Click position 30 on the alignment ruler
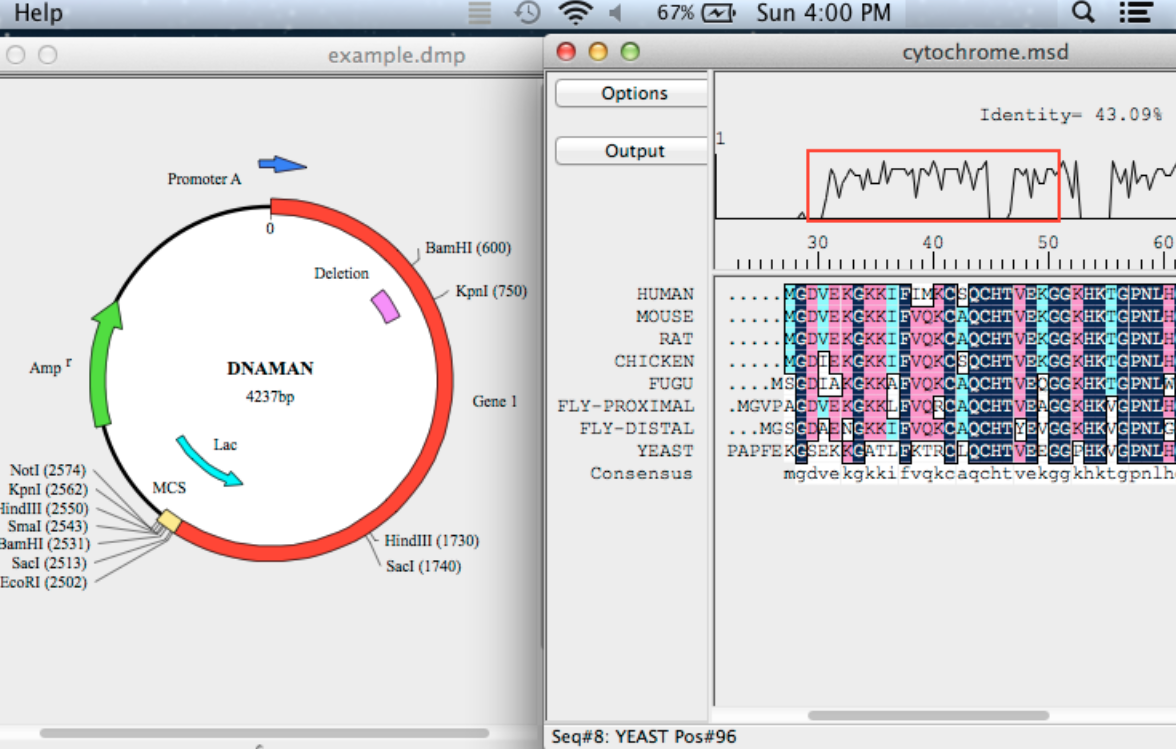This screenshot has width=1176, height=749. click(x=818, y=243)
